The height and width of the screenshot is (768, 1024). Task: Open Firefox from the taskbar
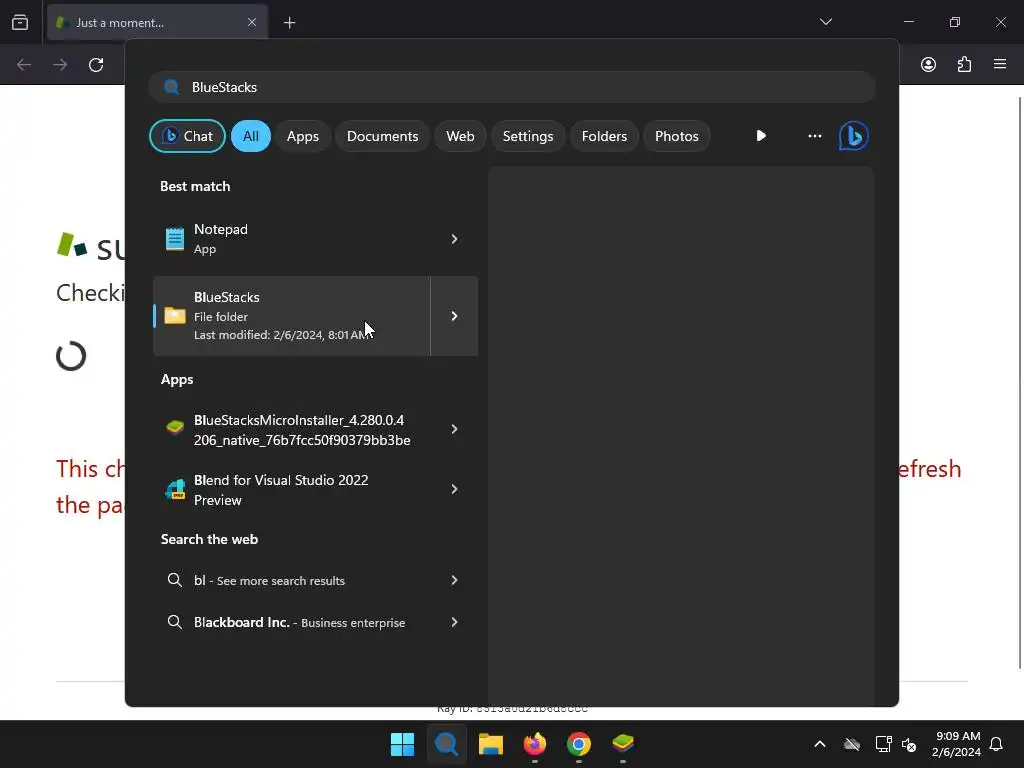coord(535,744)
